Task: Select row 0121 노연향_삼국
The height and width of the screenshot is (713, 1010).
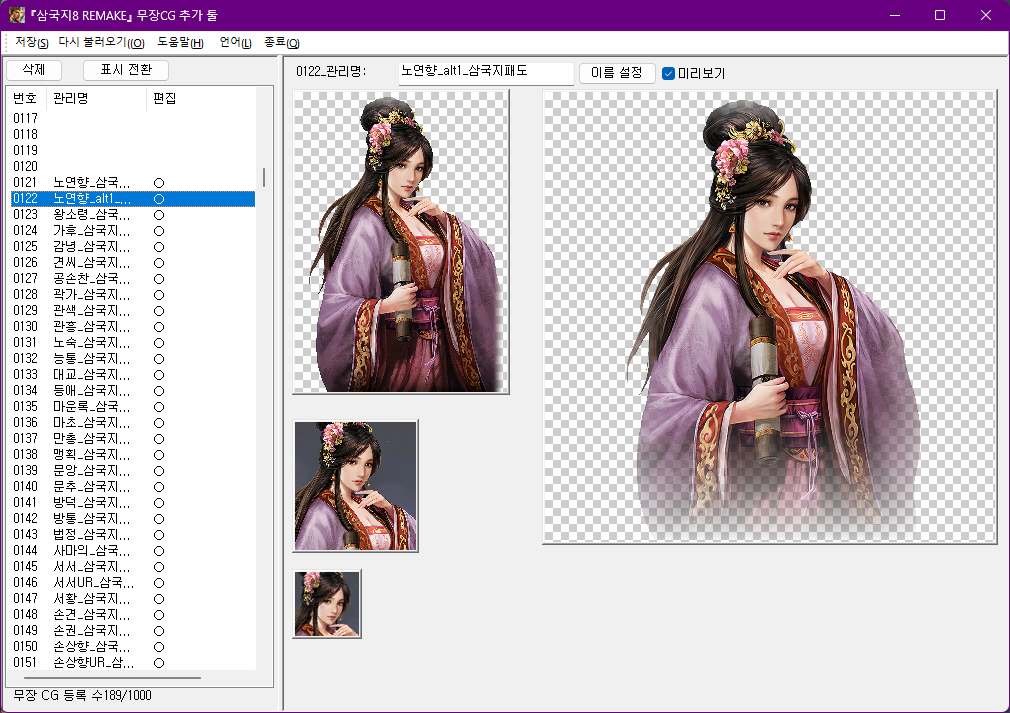Action: [x=133, y=183]
